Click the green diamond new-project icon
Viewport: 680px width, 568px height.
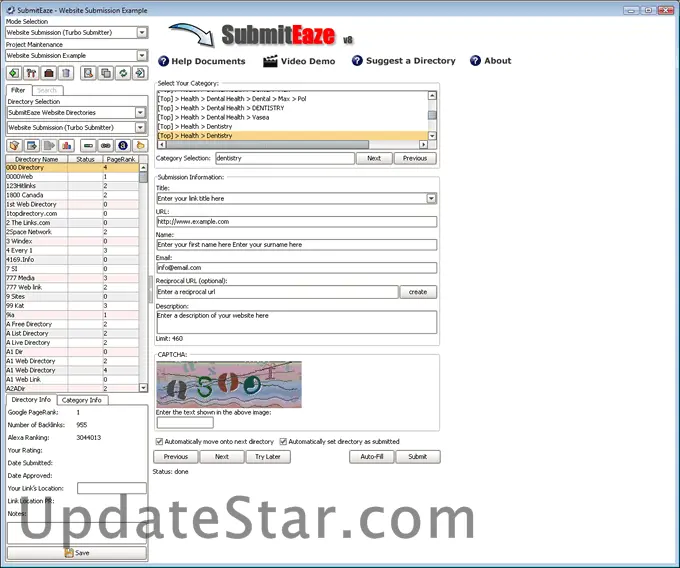point(14,73)
